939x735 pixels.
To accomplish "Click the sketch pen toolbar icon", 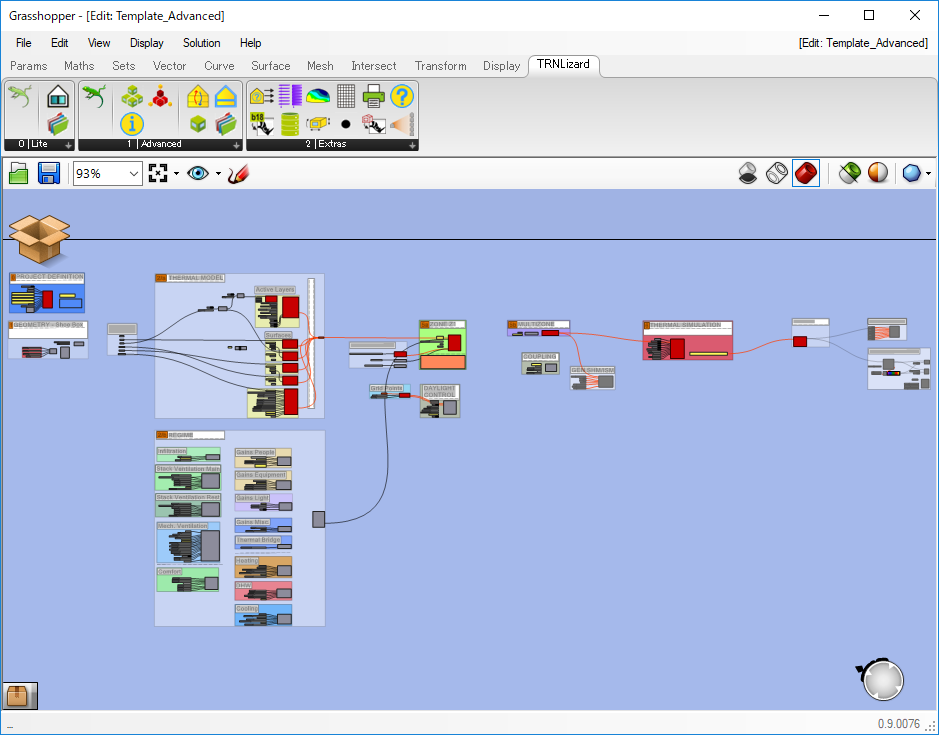I will pyautogui.click(x=238, y=174).
